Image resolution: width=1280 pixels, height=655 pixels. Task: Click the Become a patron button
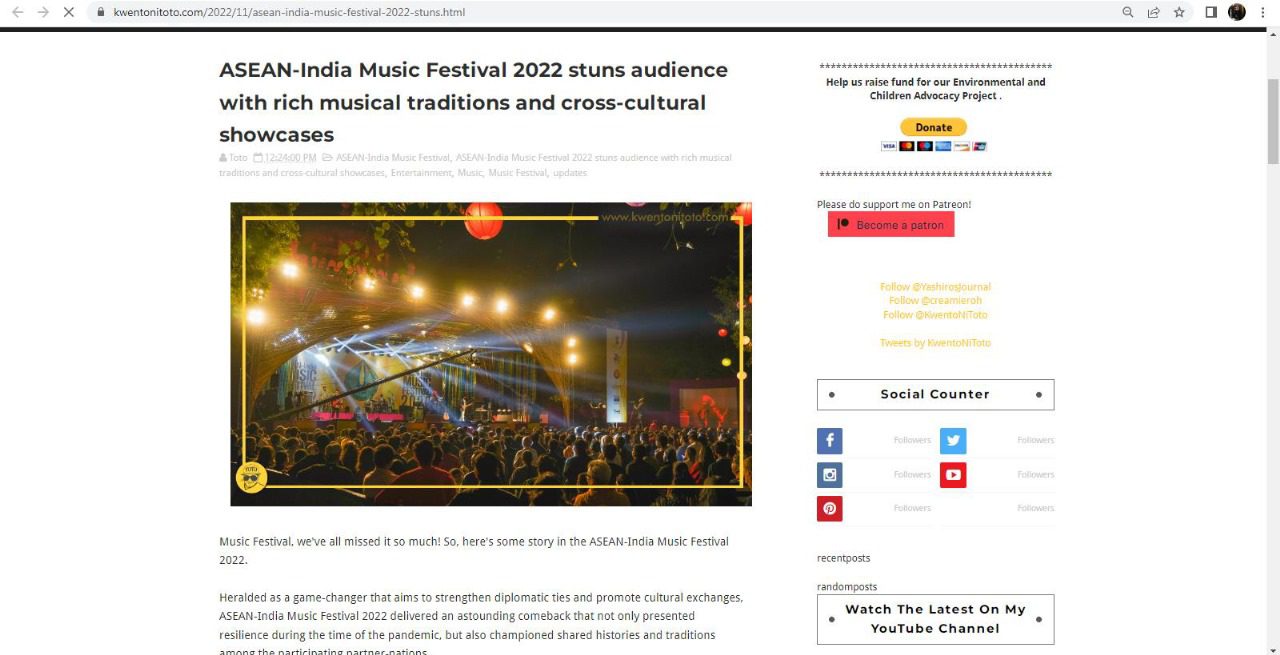(x=891, y=225)
